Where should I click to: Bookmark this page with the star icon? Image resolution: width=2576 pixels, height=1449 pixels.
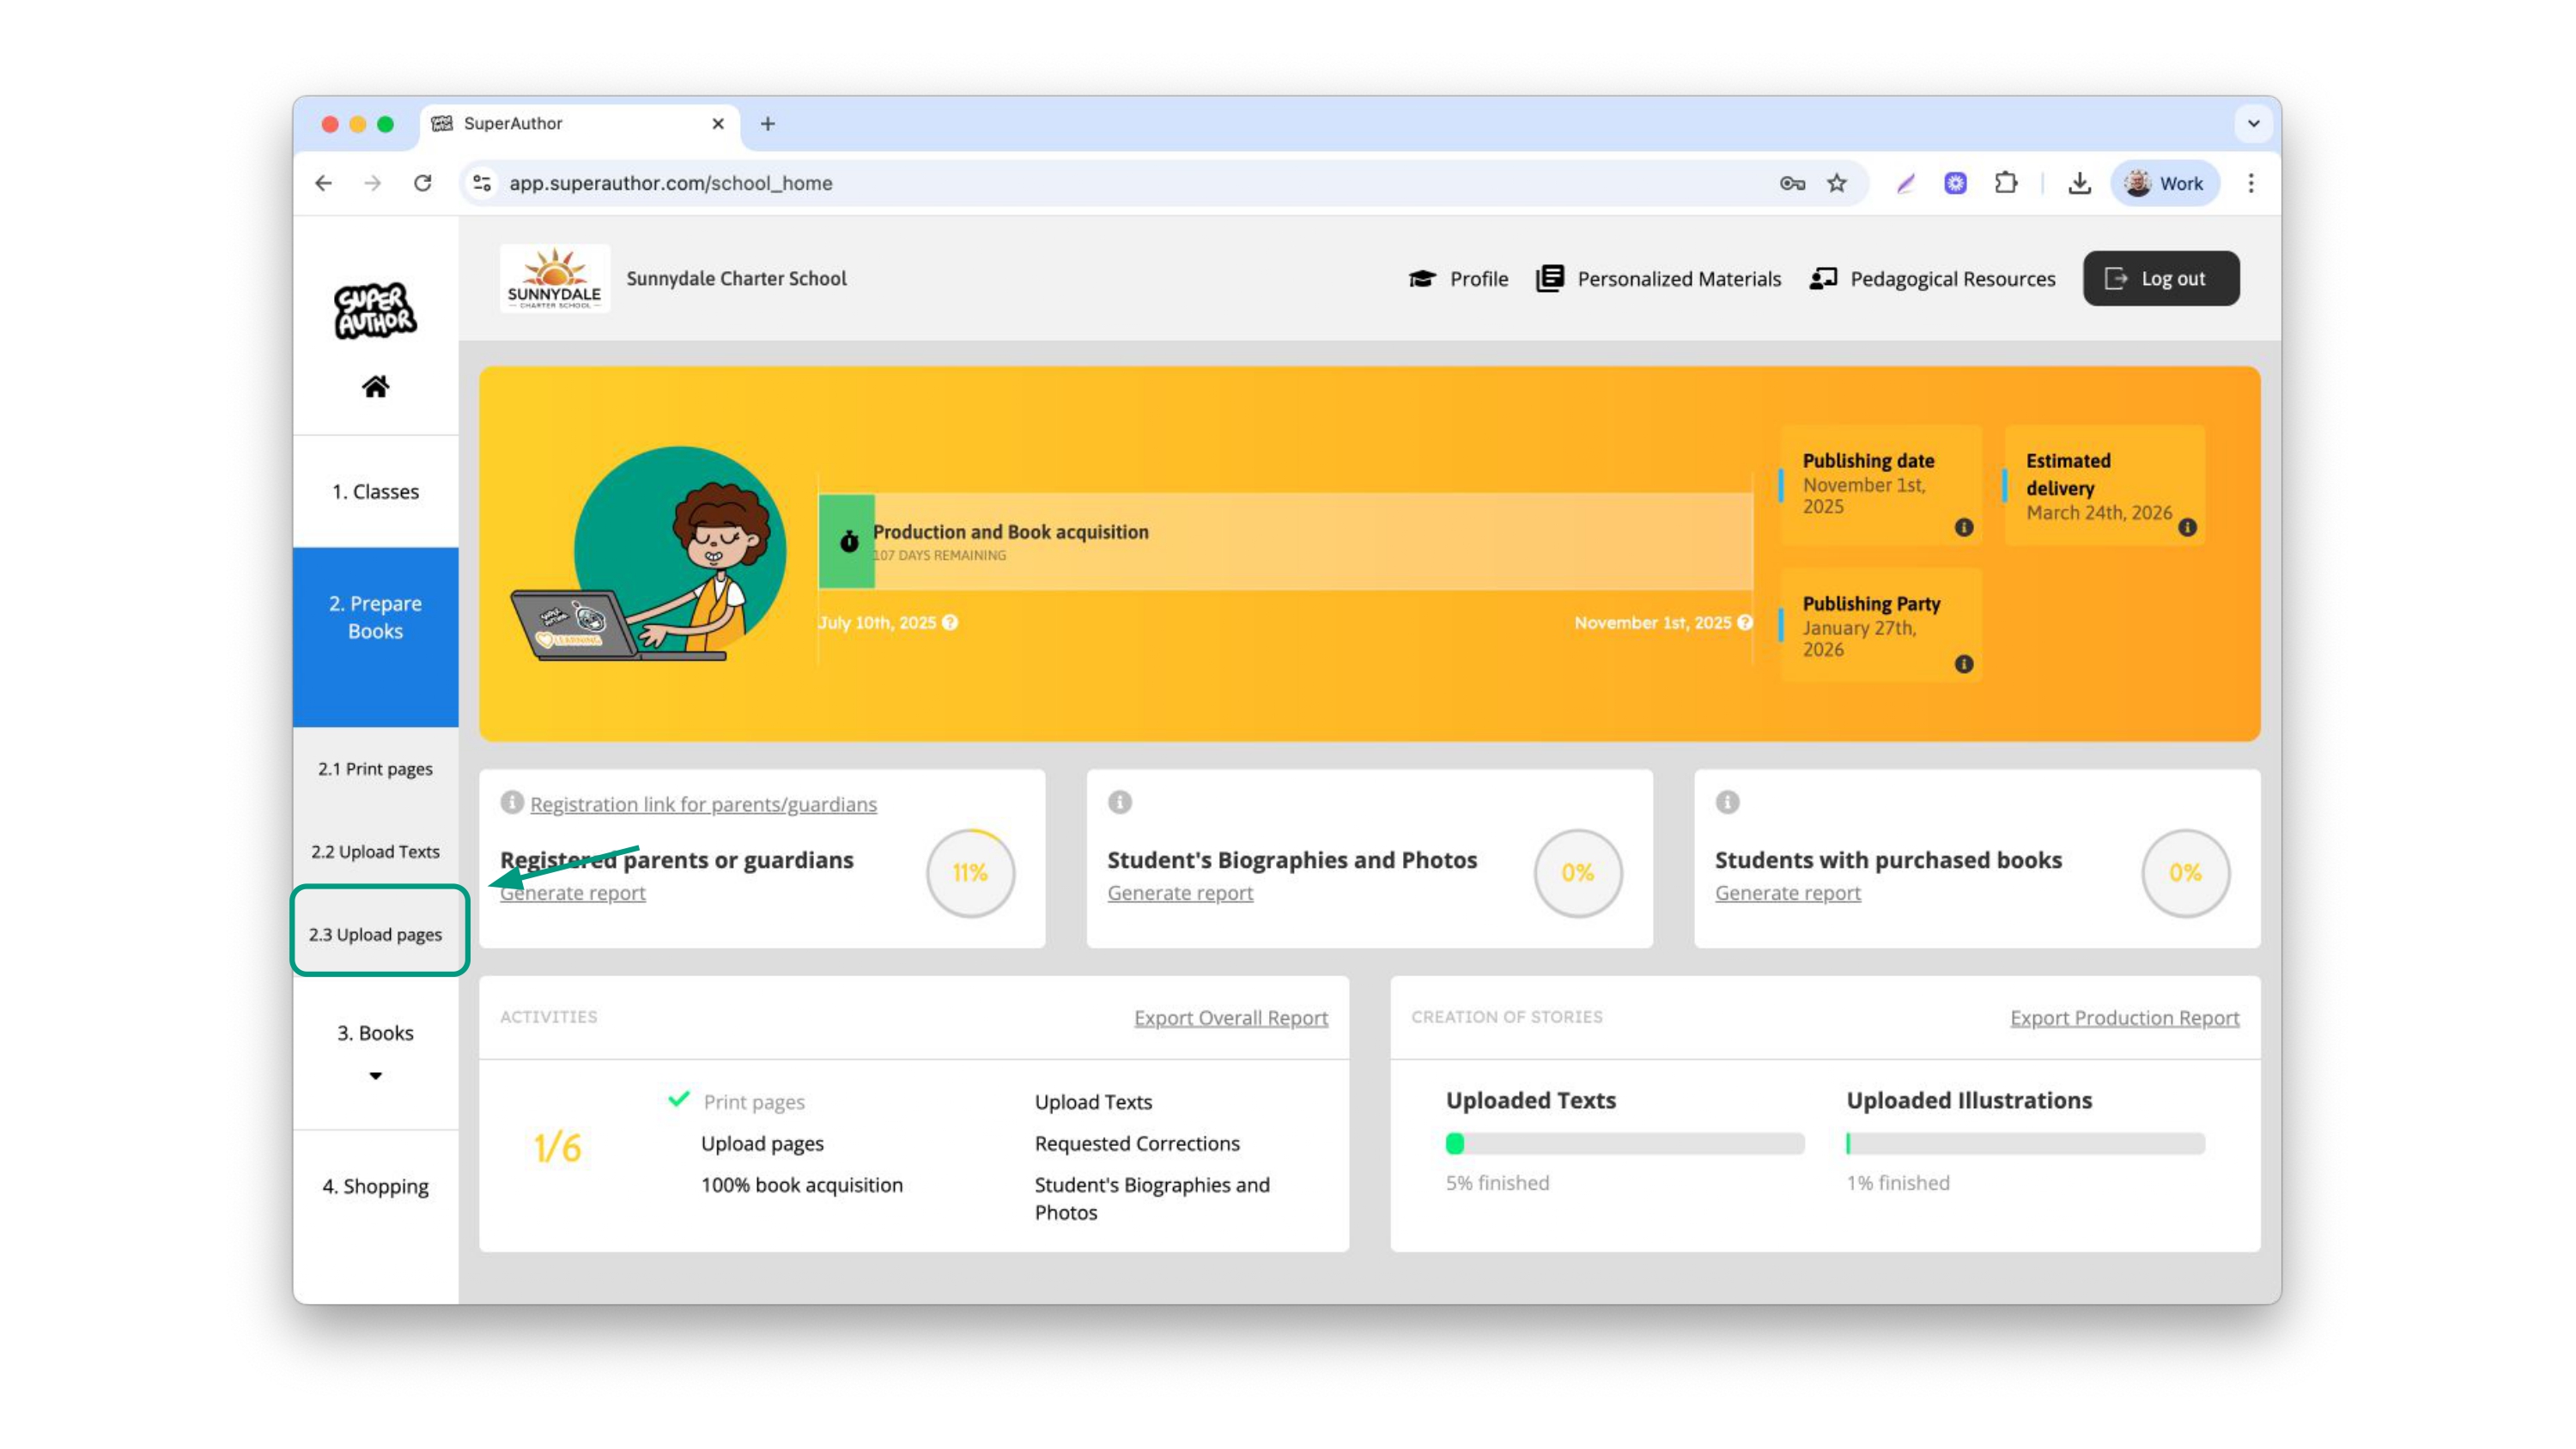[1837, 183]
